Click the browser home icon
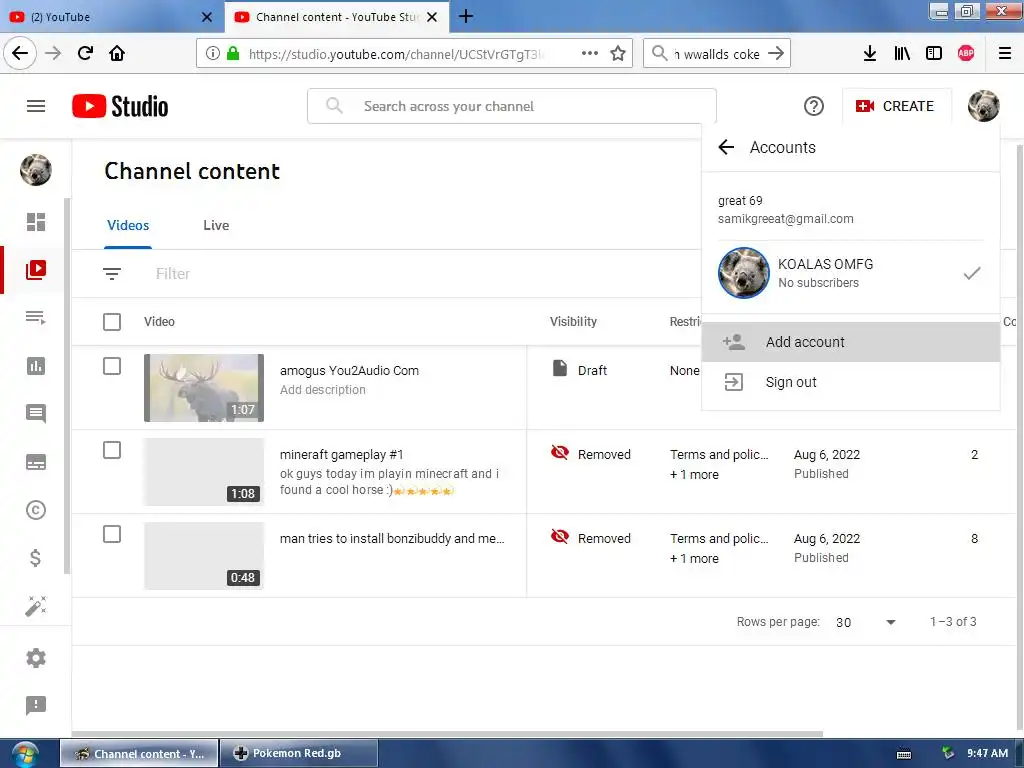This screenshot has height=768, width=1024. tap(117, 53)
